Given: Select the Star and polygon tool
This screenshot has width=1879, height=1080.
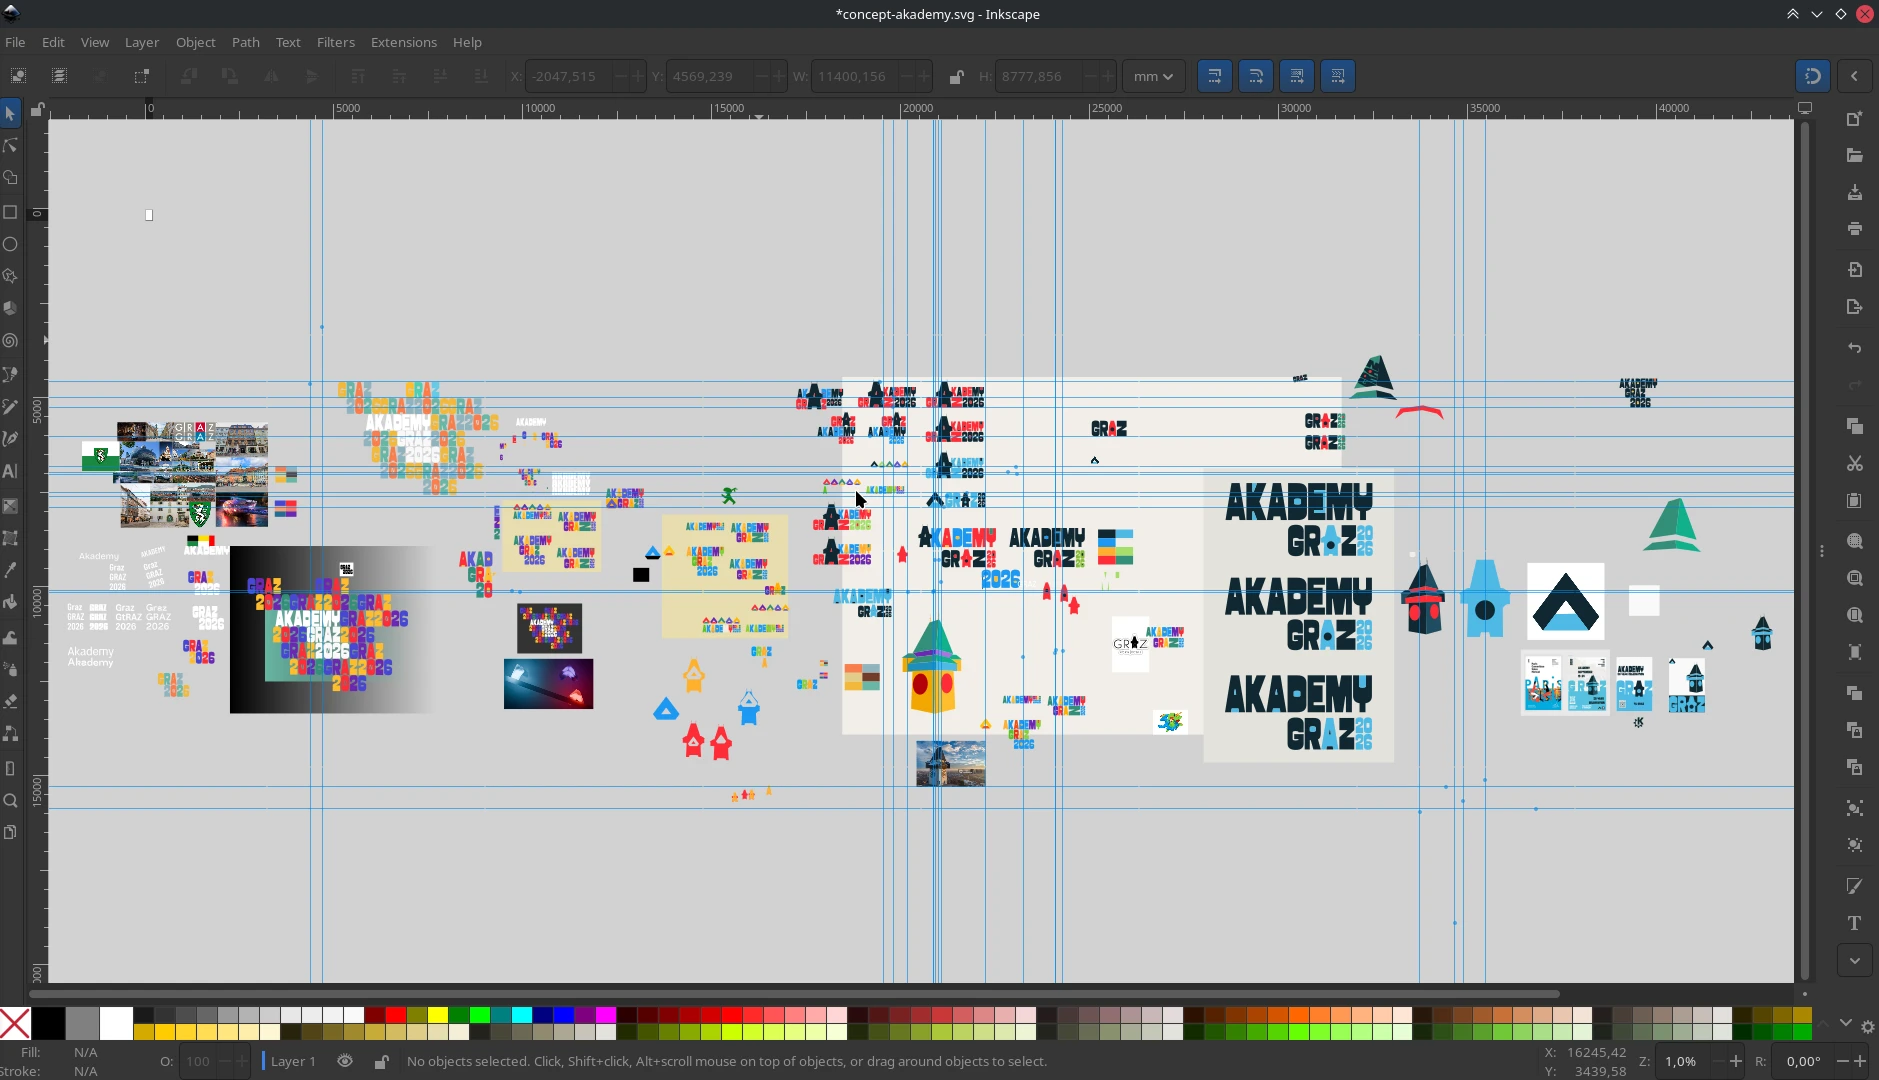Looking at the screenshot, I should (10, 276).
